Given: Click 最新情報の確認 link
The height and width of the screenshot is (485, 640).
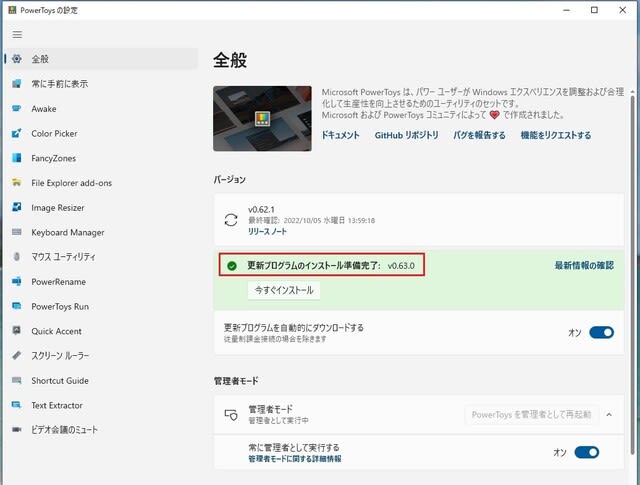Looking at the screenshot, I should point(584,265).
